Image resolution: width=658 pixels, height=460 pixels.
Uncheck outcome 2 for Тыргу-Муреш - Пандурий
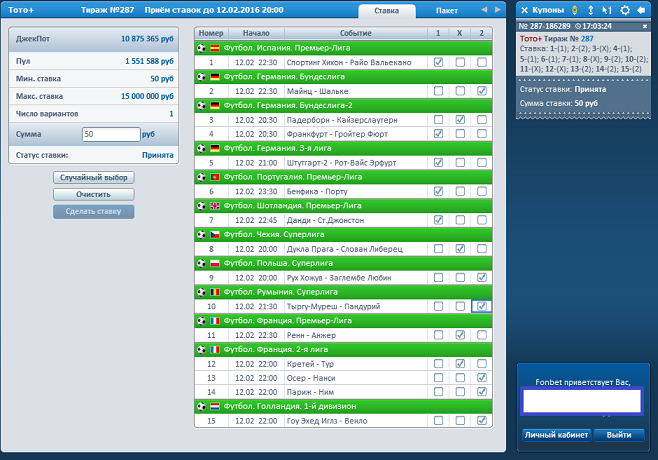tap(482, 306)
